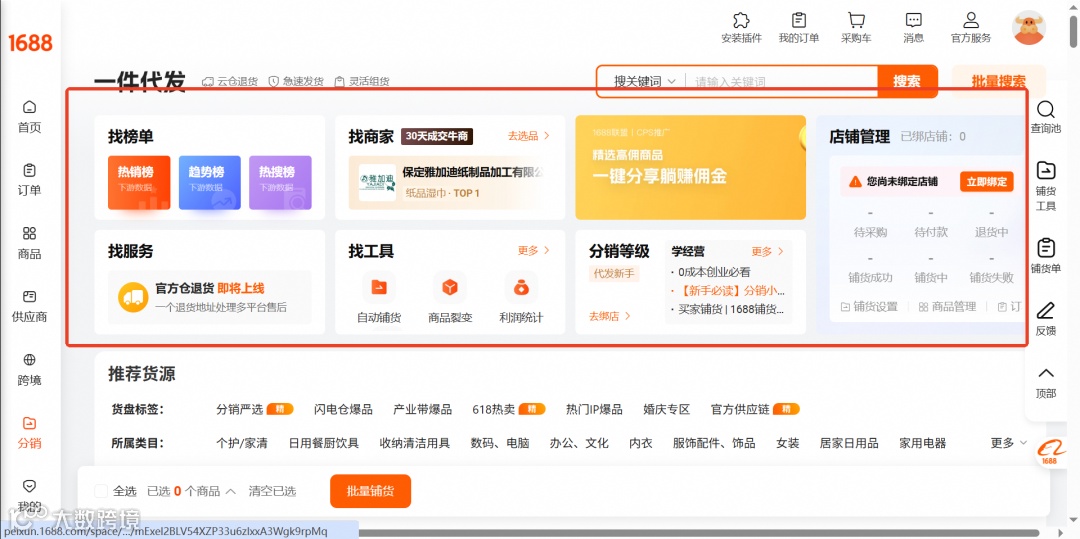Expand 搜关键词 search type dropdown
Image resolution: width=1080 pixels, height=539 pixels.
click(x=645, y=81)
